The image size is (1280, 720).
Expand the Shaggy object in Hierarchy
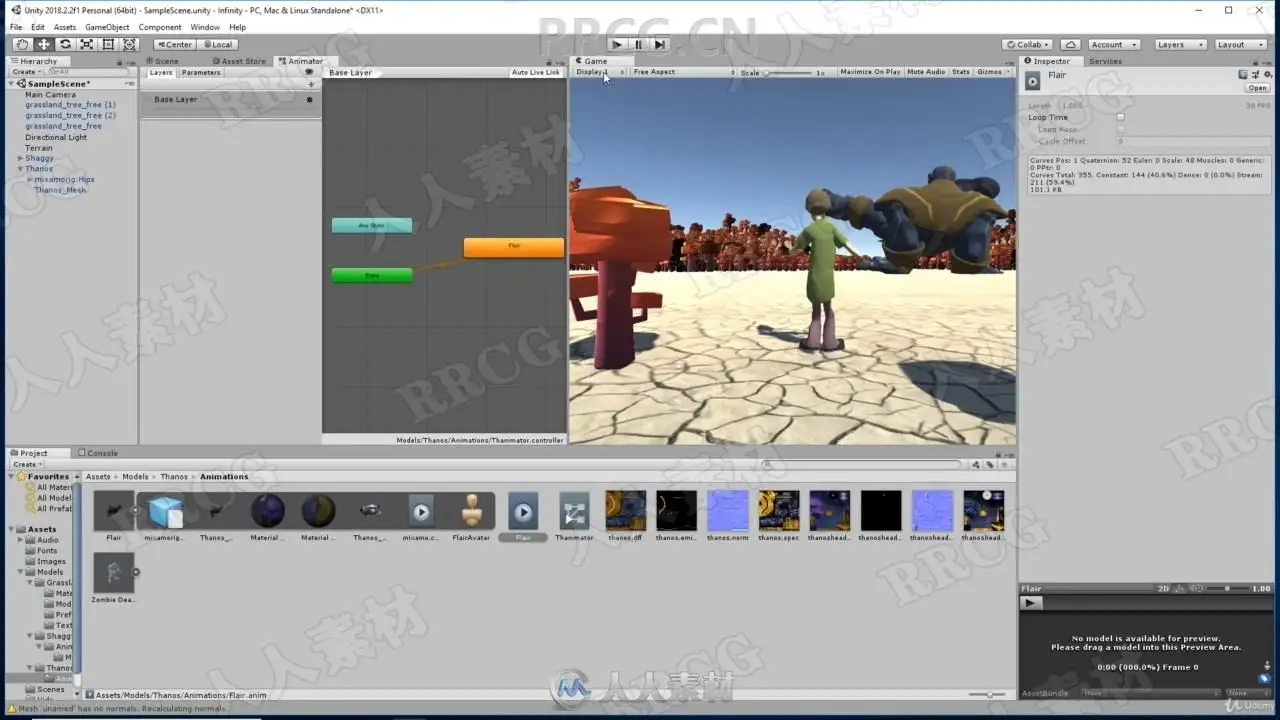click(x=20, y=158)
